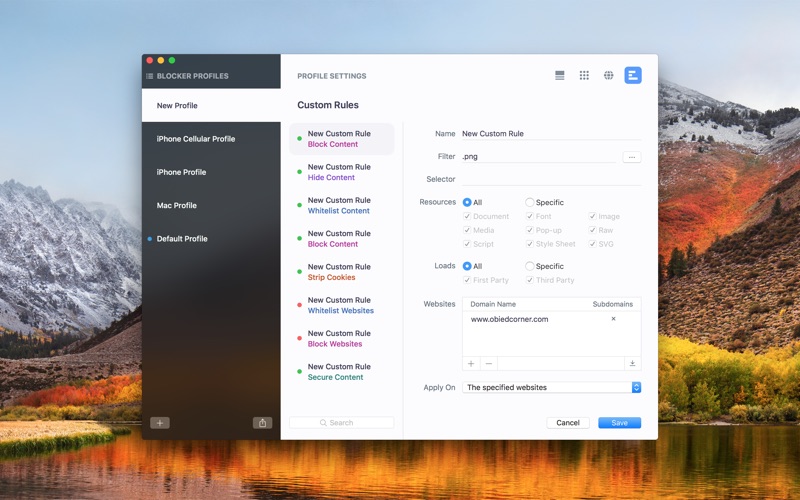Viewport: 800px width, 500px height.
Task: Select iPhone Cellular Profile
Action: click(x=211, y=139)
